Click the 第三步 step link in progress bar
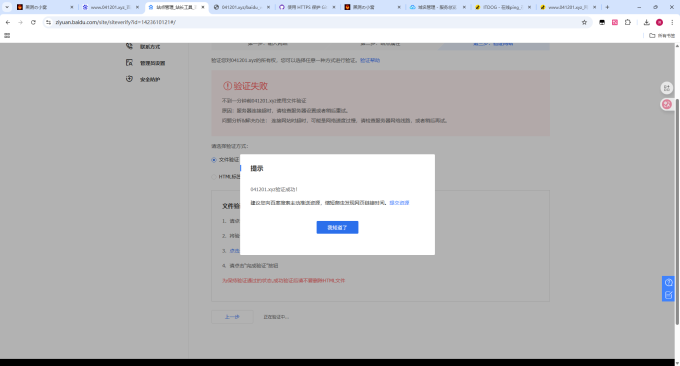 (x=493, y=44)
